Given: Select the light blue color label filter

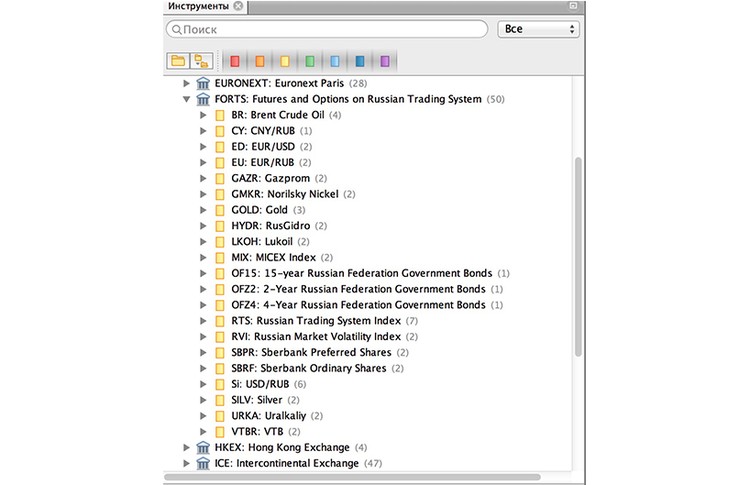Looking at the screenshot, I should coord(335,61).
